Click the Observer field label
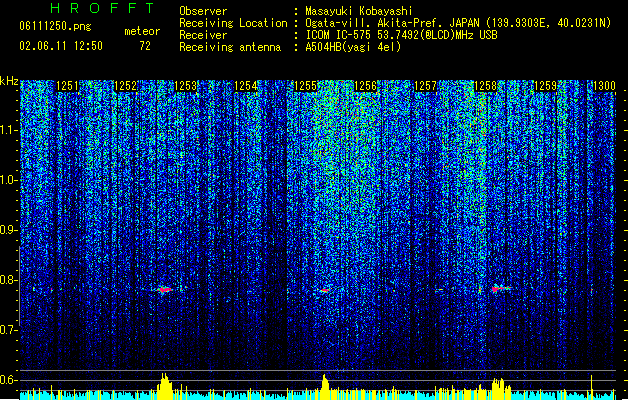Viewport: 629px width, 400px height. pos(203,11)
